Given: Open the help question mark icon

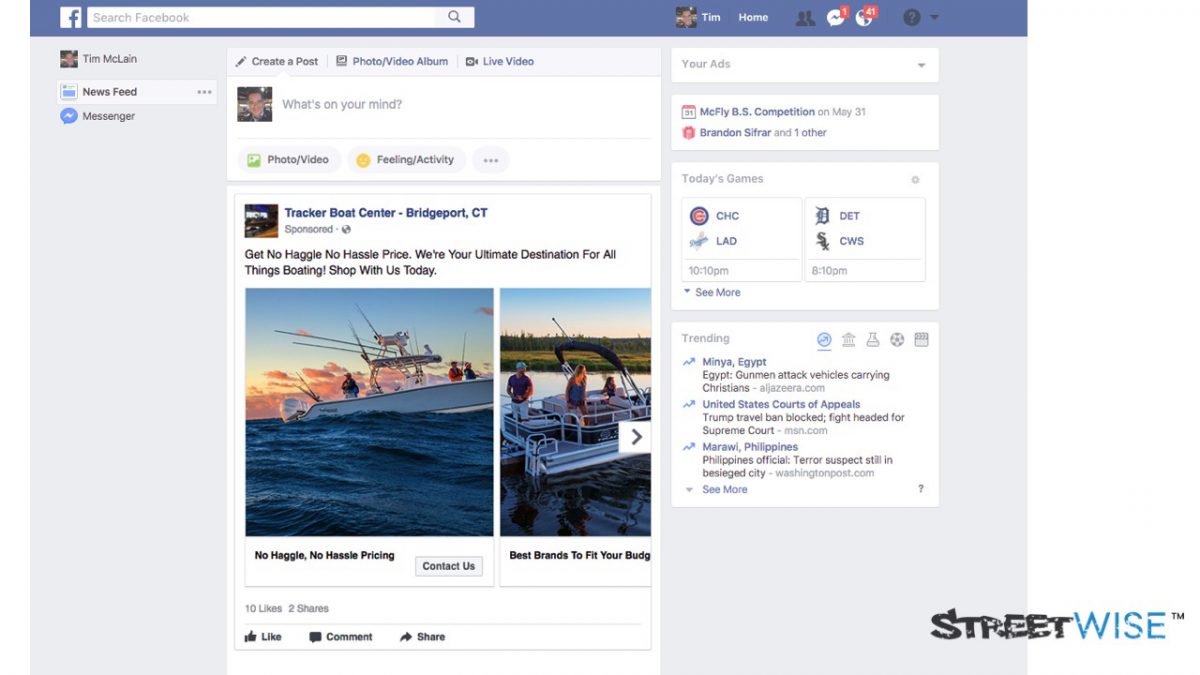Looking at the screenshot, I should tap(911, 17).
